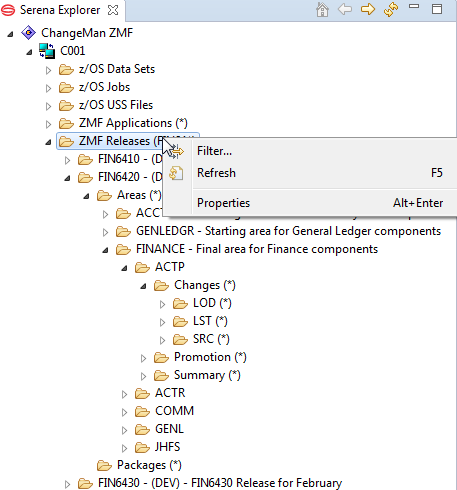Select the 'Promotion (*)' tree item

210,357
